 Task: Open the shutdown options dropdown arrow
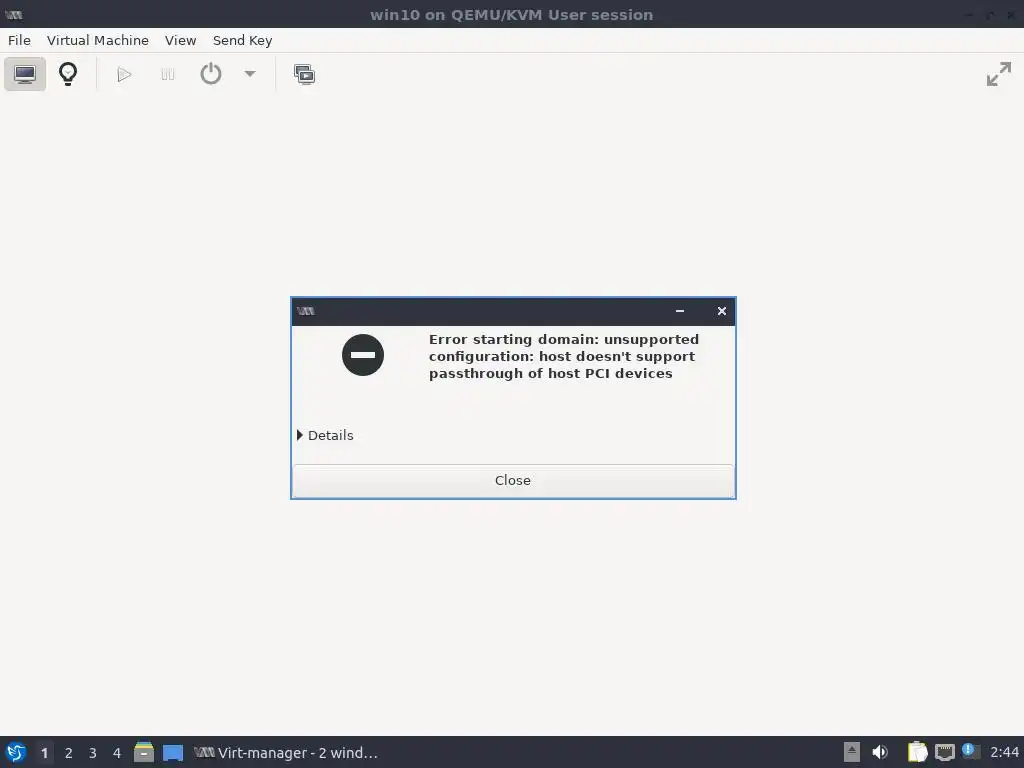(249, 74)
